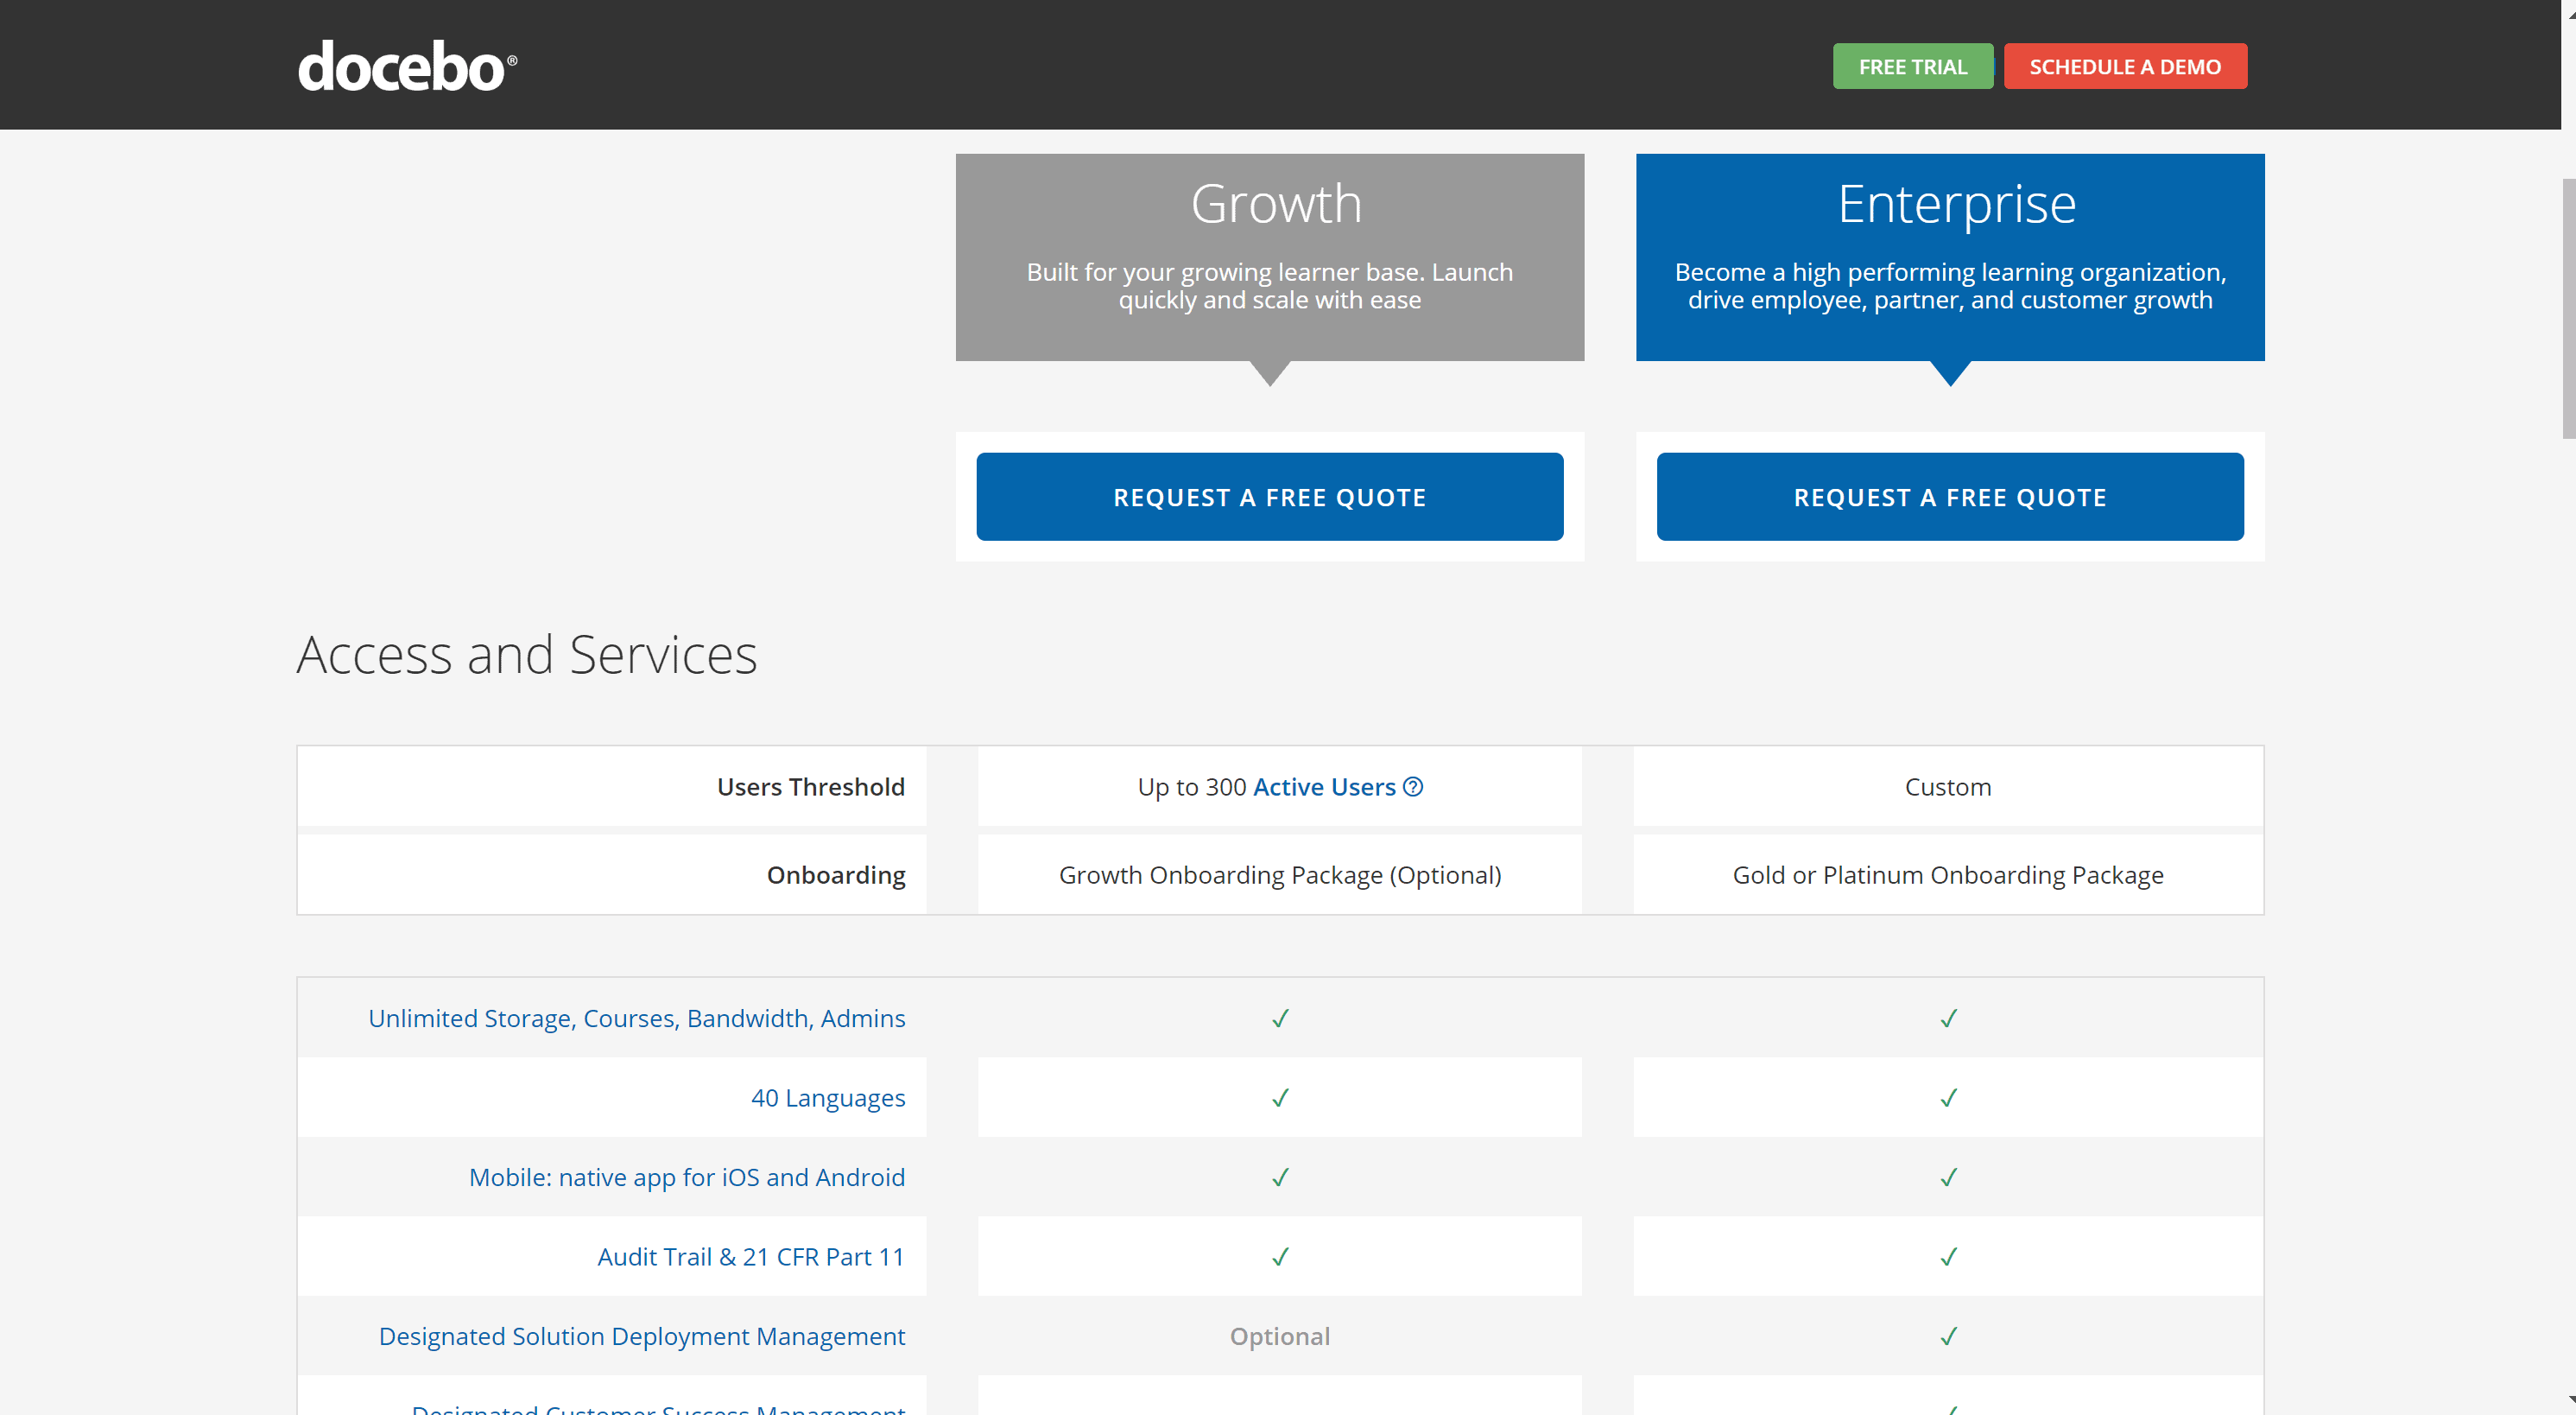Click the Users Threshold row label
This screenshot has width=2576, height=1415.
(x=811, y=787)
